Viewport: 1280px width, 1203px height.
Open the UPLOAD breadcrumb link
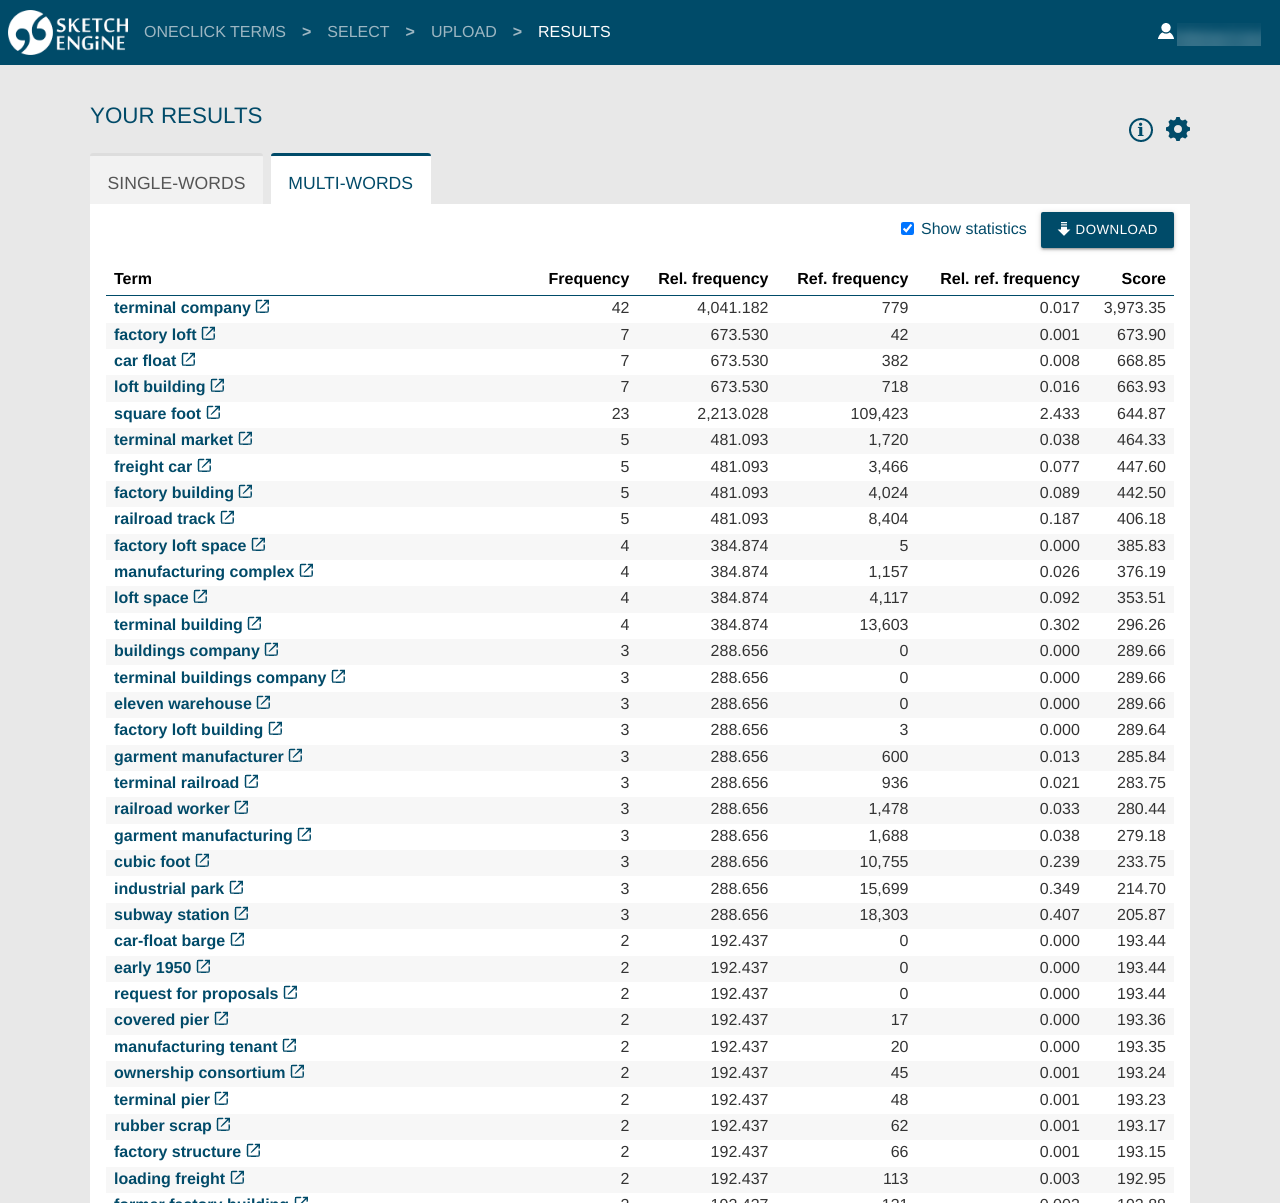point(463,31)
